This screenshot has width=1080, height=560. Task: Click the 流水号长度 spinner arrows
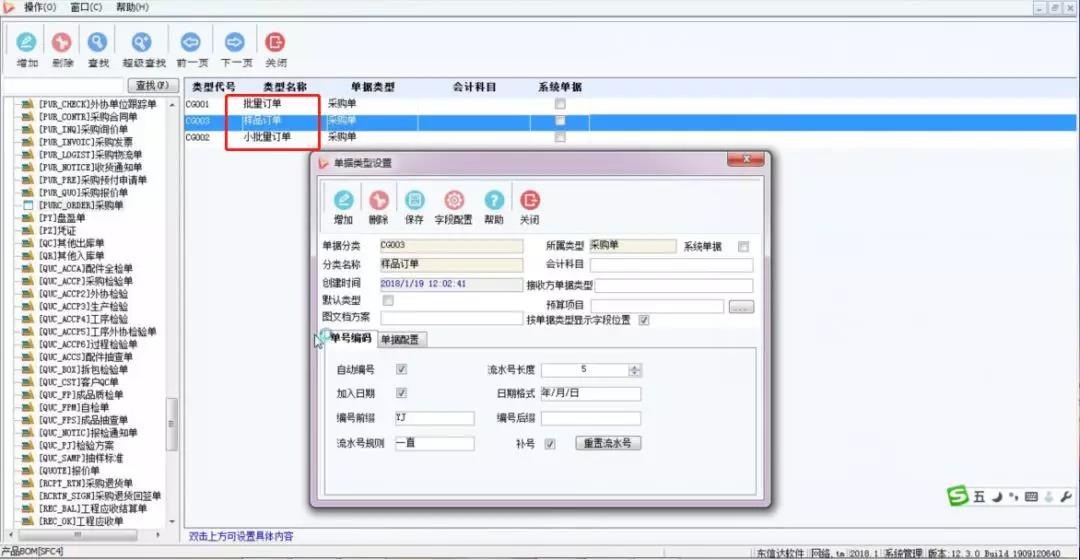(634, 370)
